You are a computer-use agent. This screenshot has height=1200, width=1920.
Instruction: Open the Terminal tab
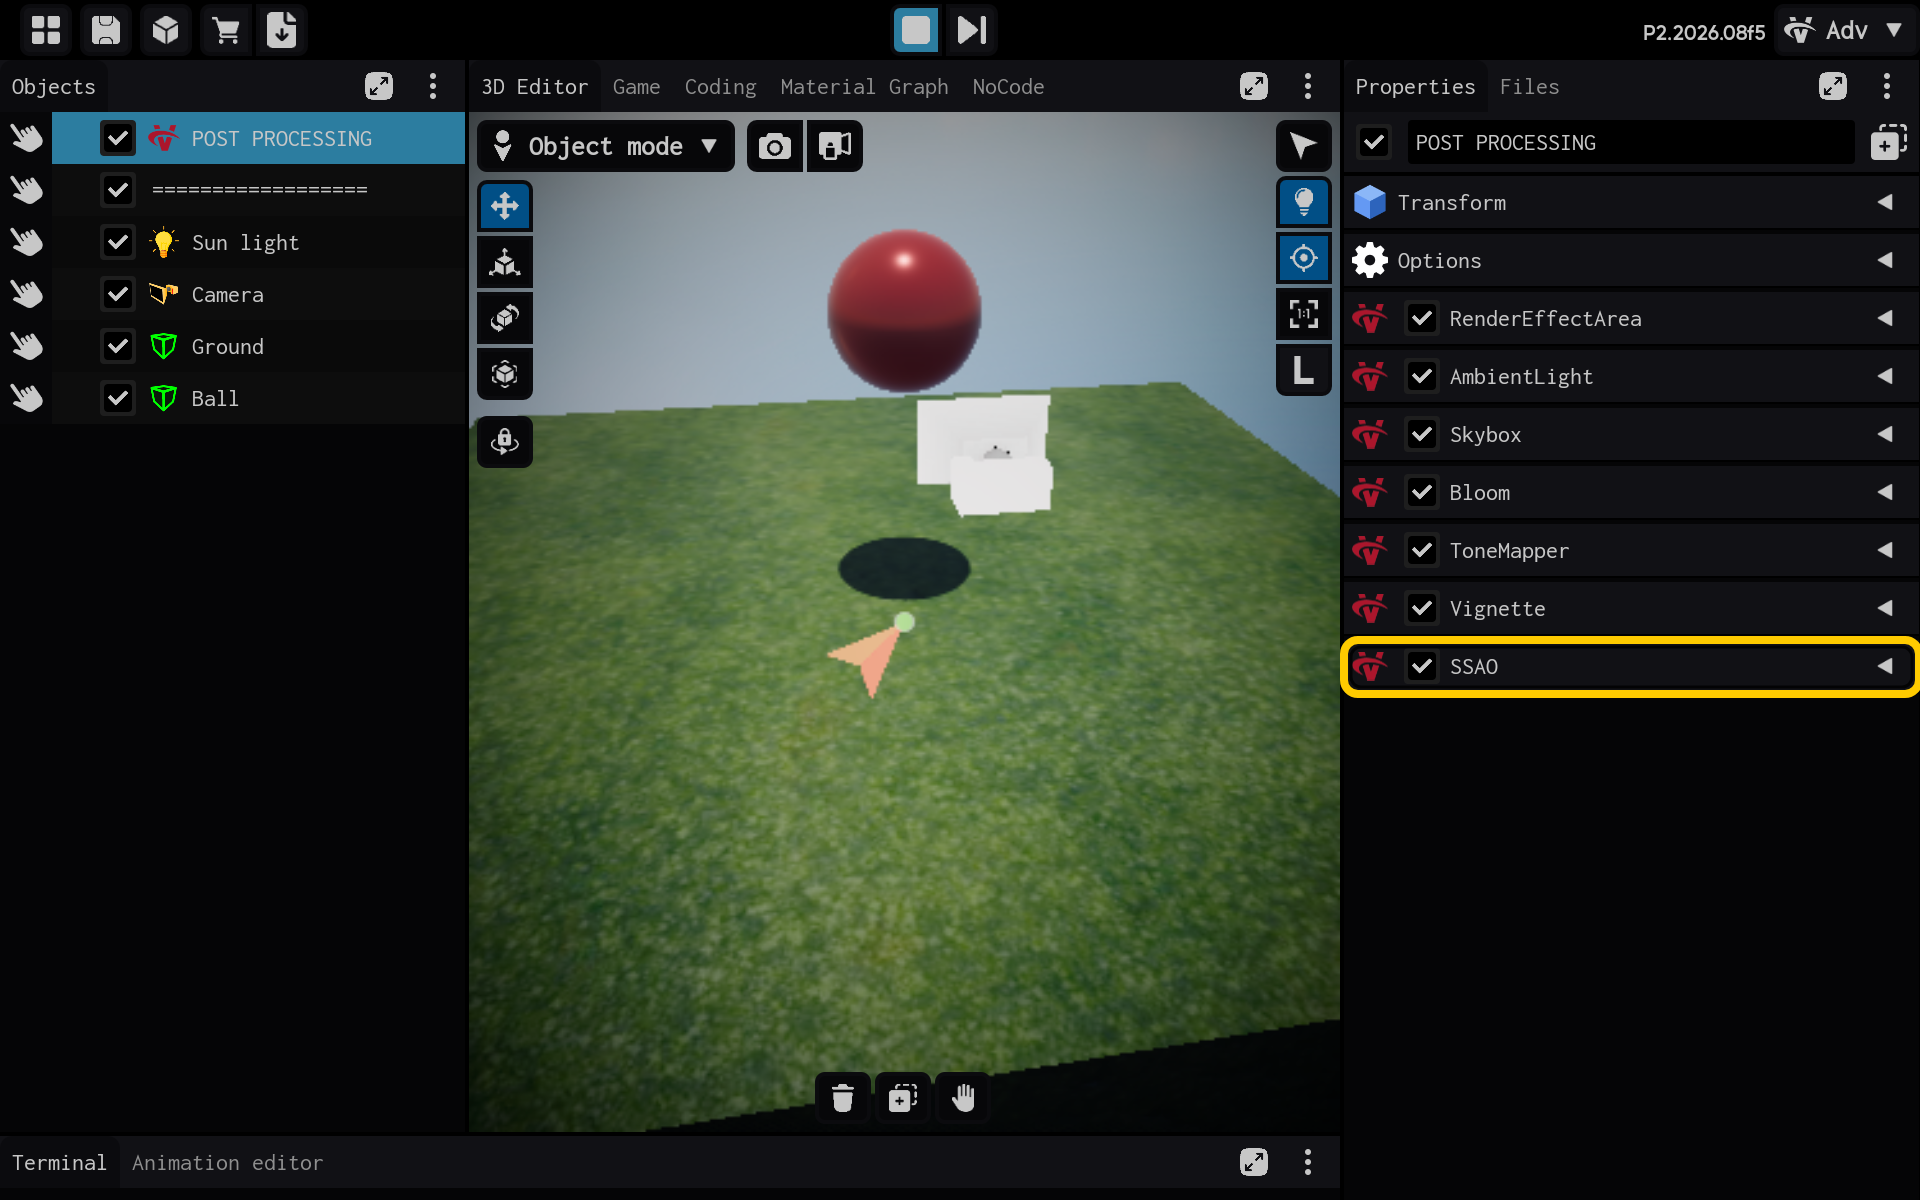tap(59, 1163)
